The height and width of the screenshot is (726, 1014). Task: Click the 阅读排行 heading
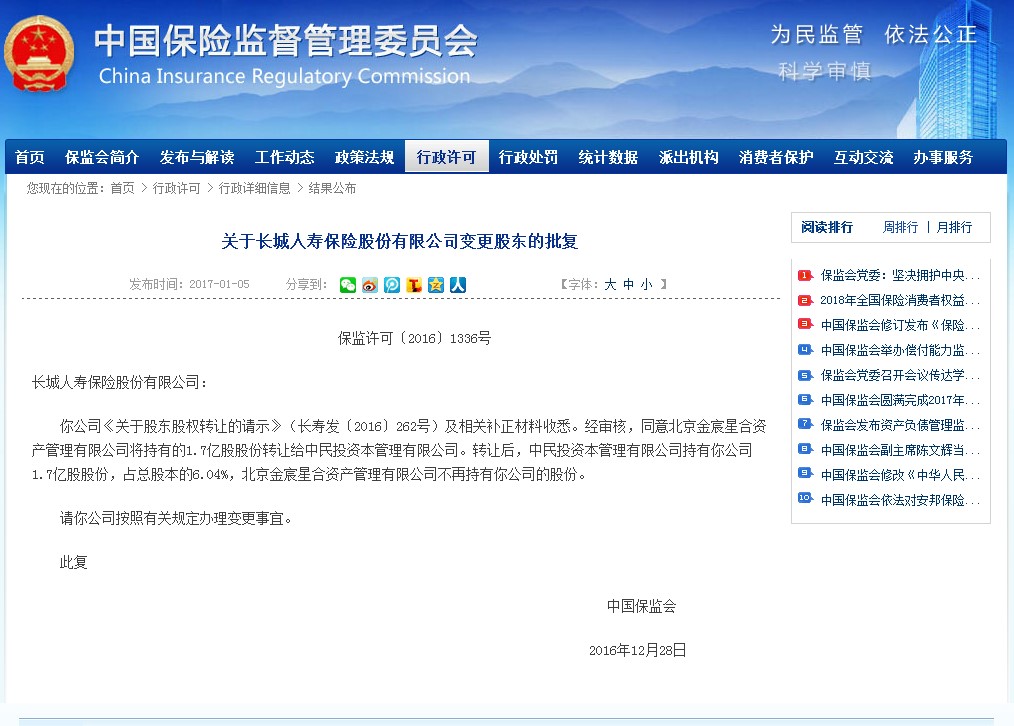pyautogui.click(x=826, y=228)
